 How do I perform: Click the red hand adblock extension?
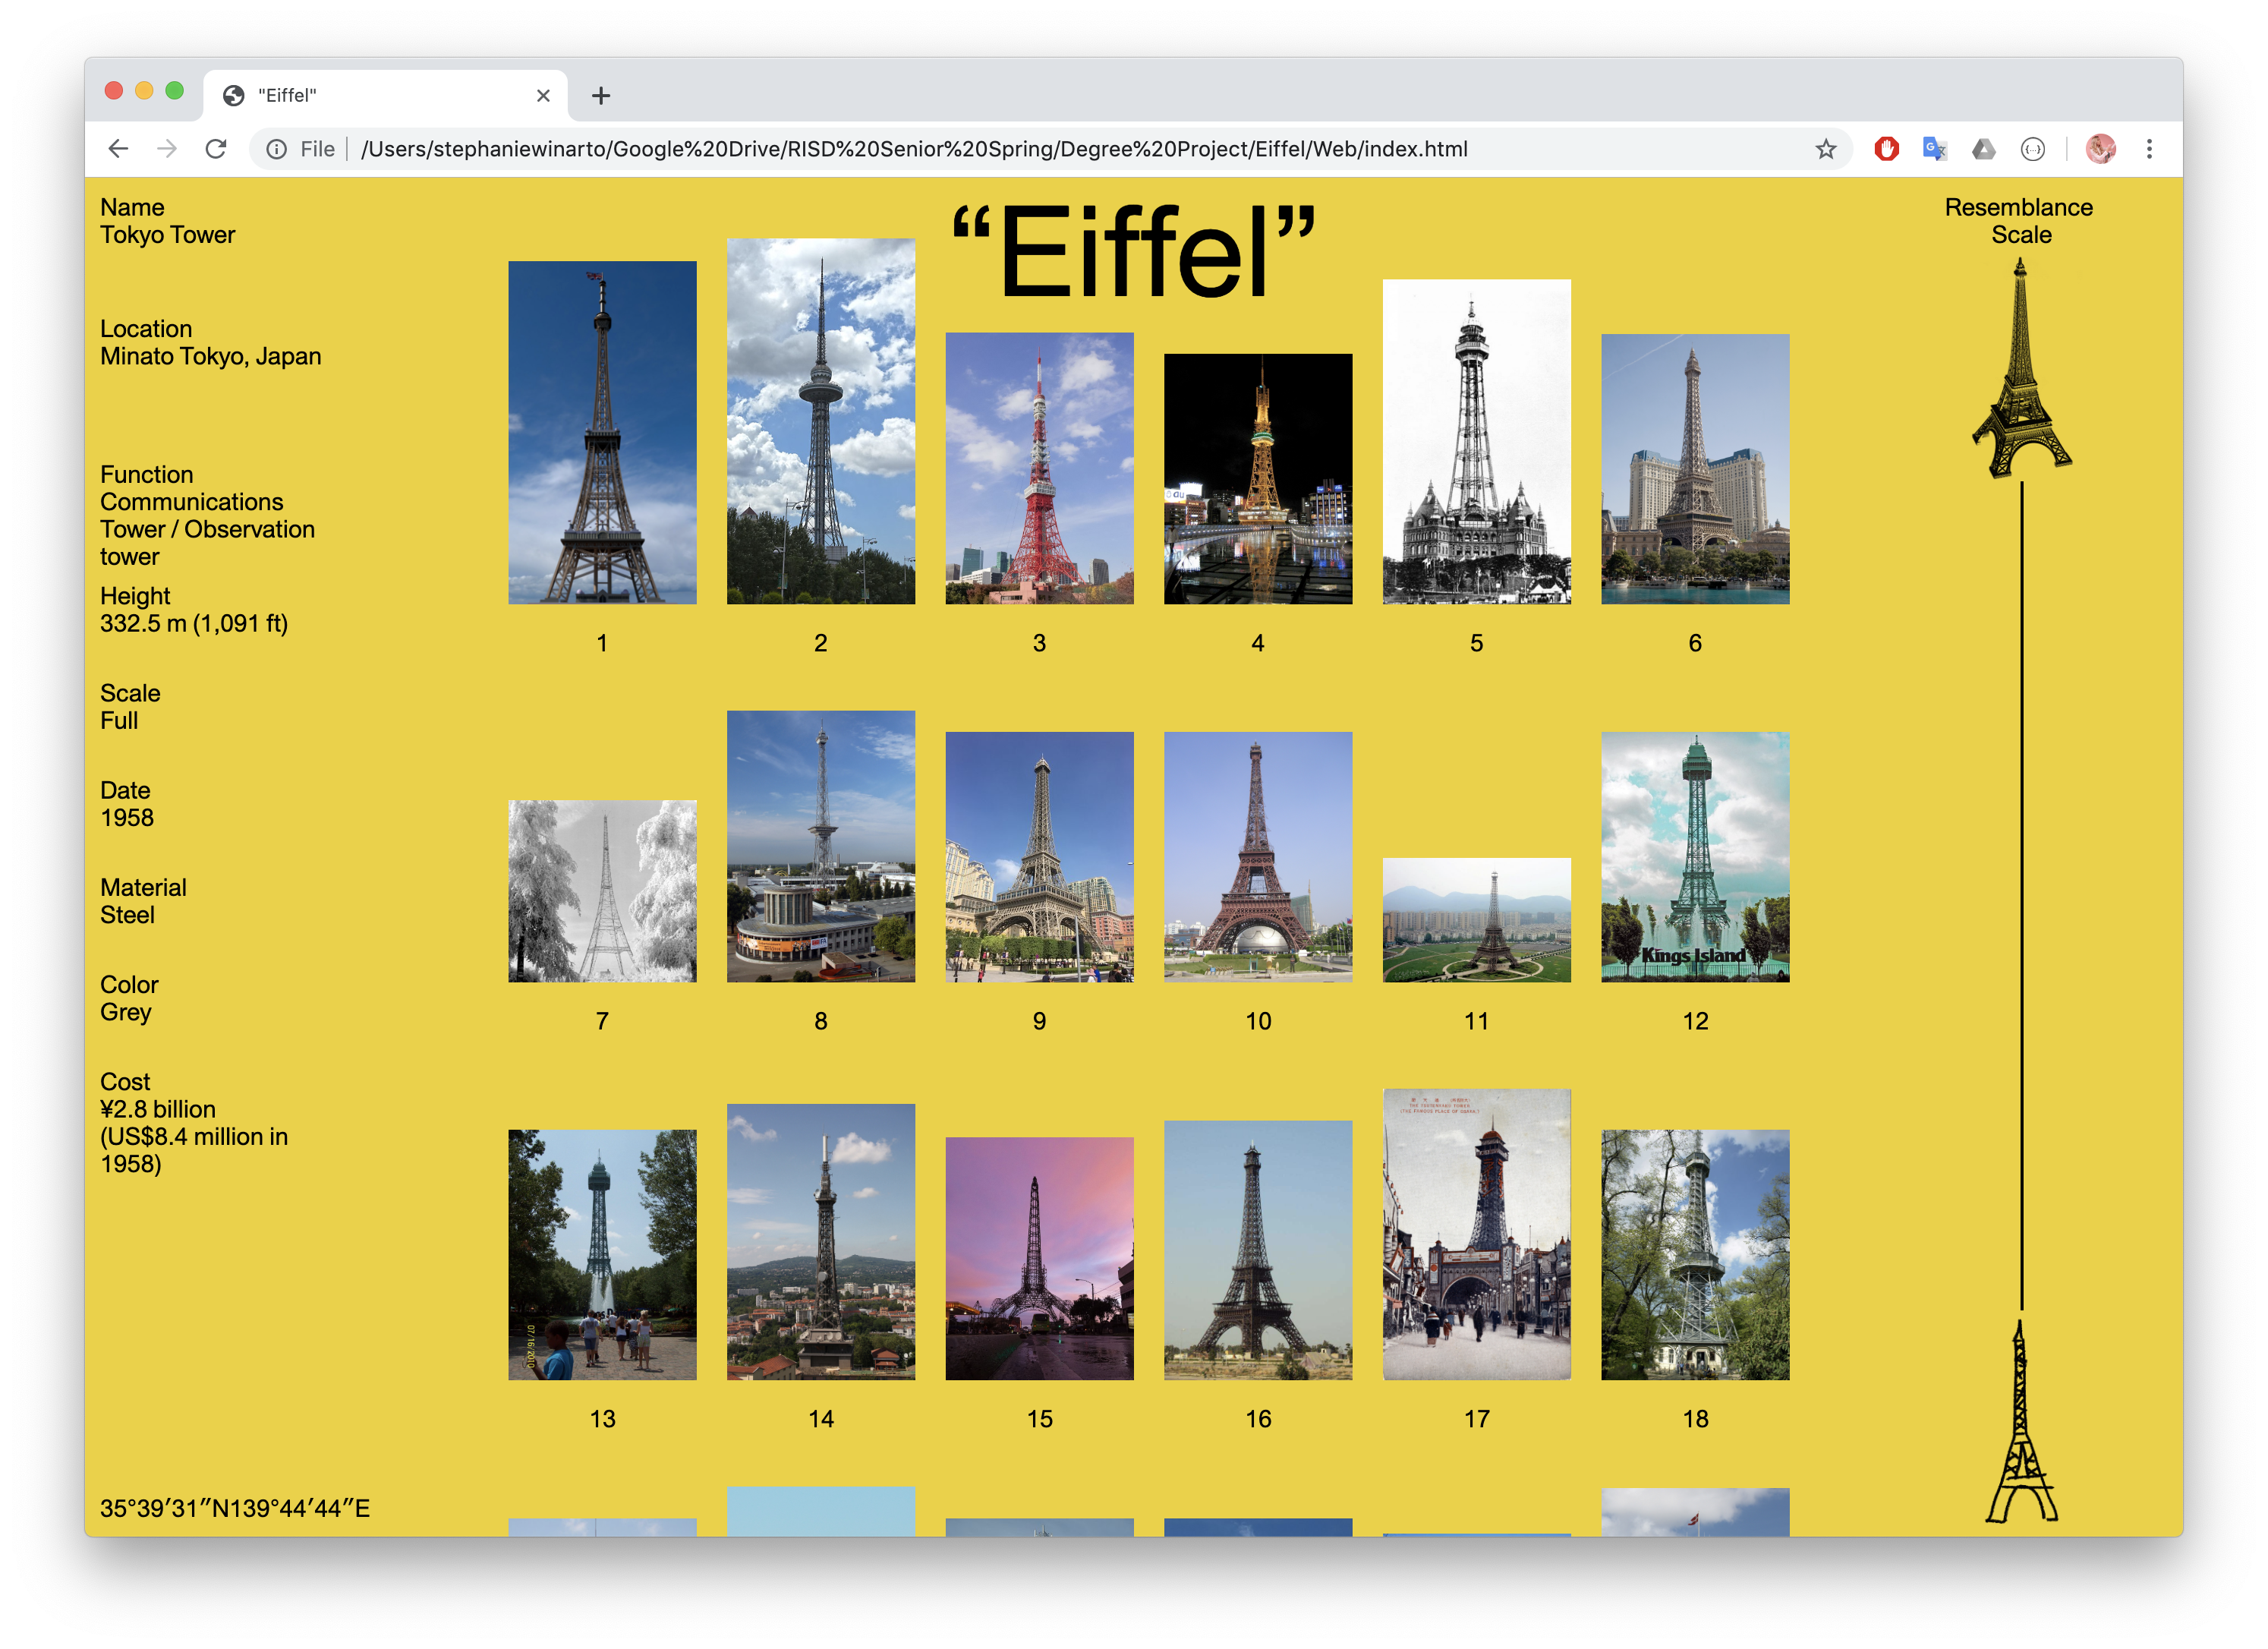pyautogui.click(x=1886, y=149)
